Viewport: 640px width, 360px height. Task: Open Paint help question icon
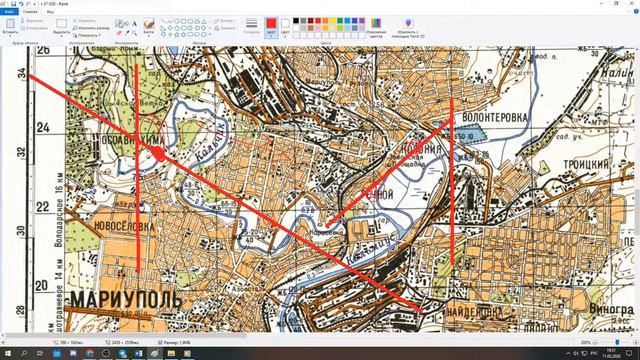pos(636,11)
